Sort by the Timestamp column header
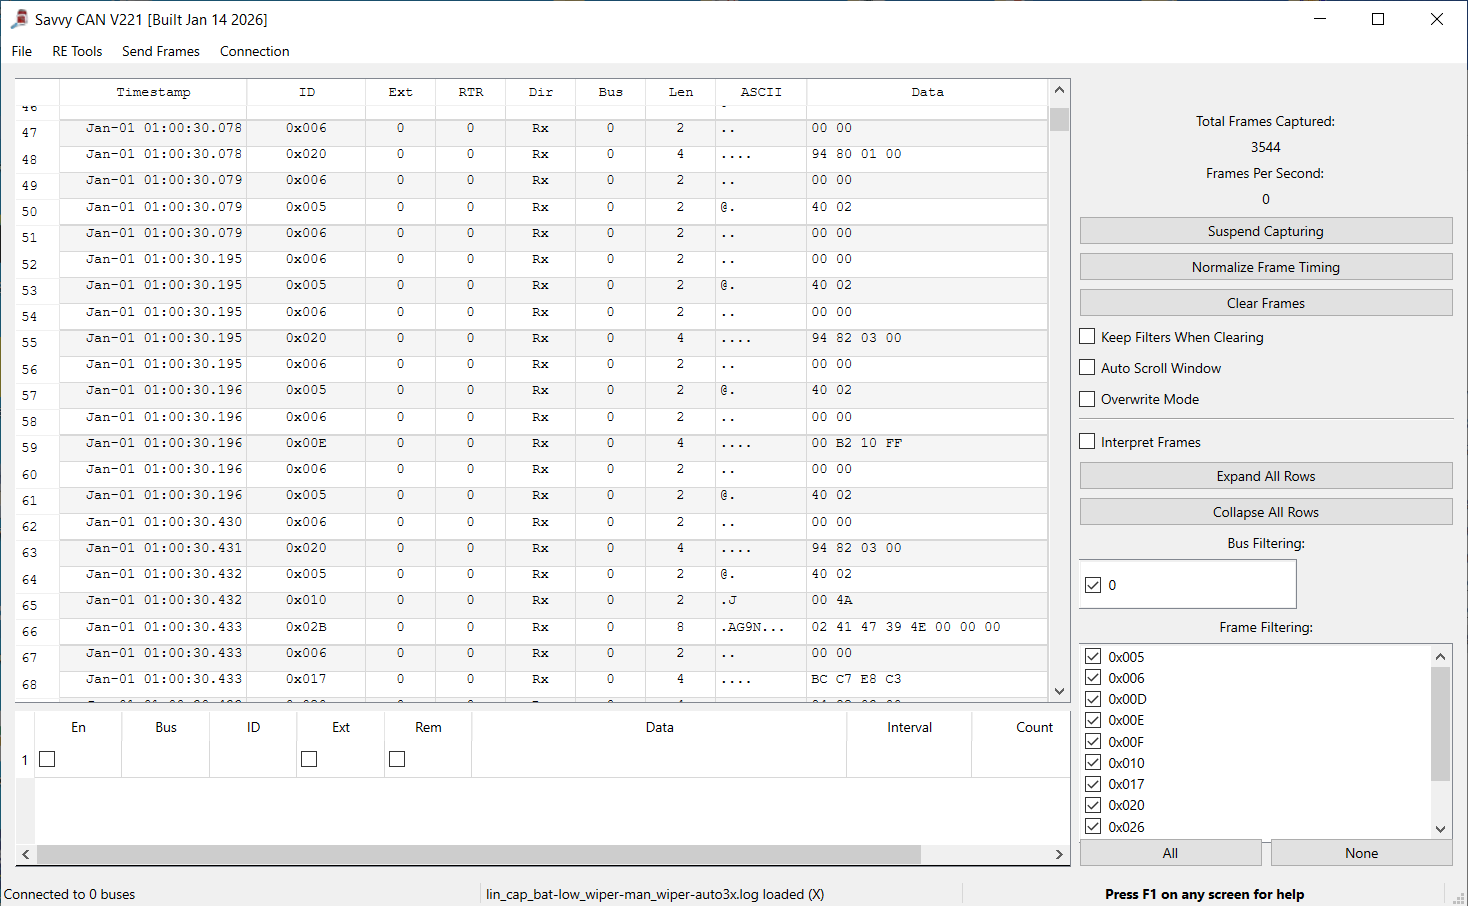 [x=153, y=92]
